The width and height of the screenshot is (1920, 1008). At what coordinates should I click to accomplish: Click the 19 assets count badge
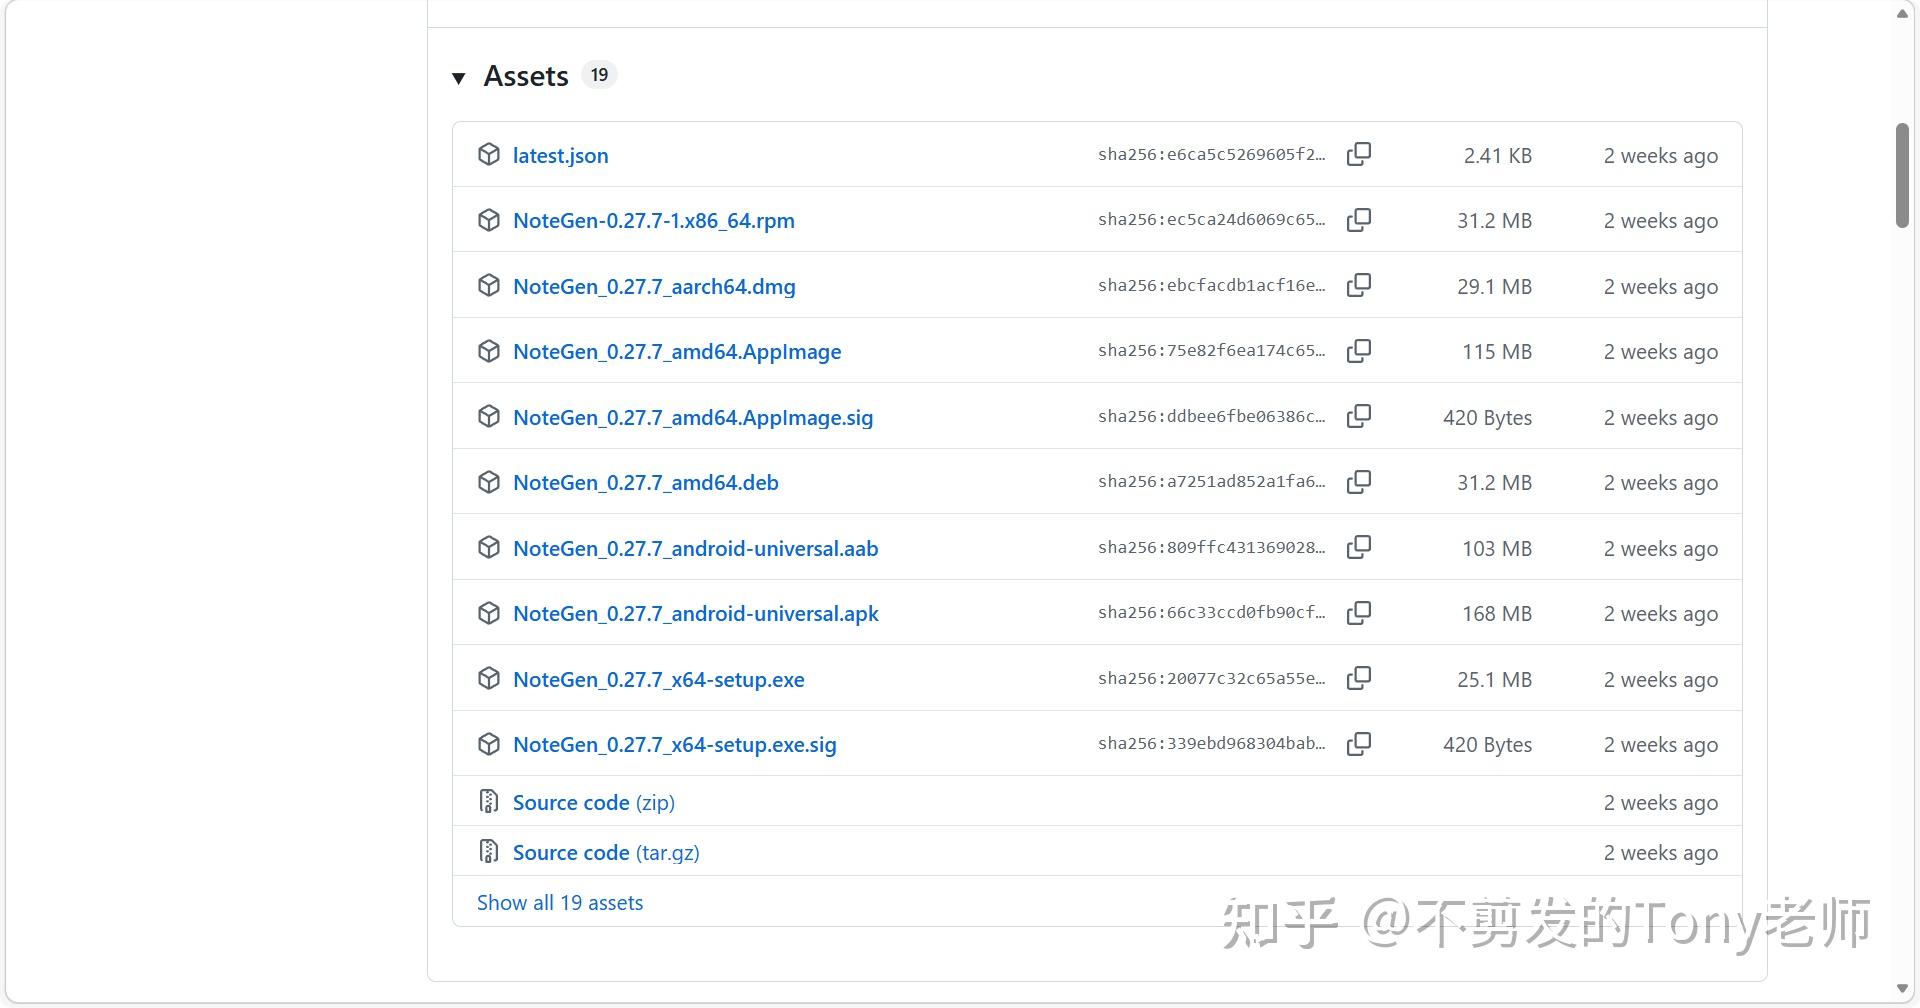tap(599, 75)
